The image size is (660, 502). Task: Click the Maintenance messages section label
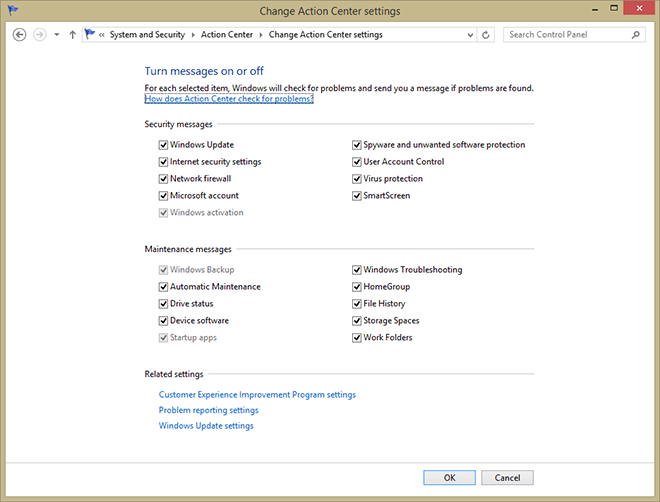click(x=188, y=249)
